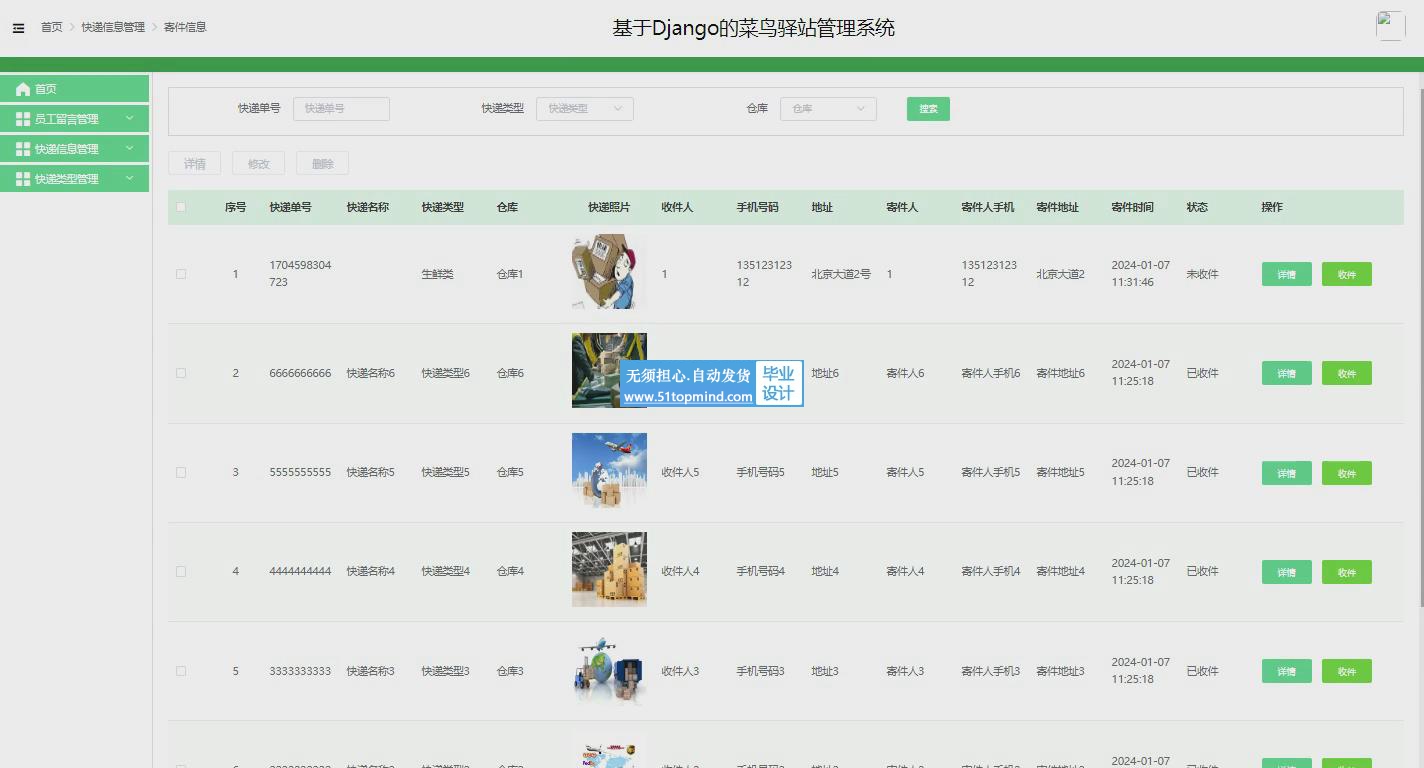Click the 详情 button above the table
Viewport: 1424px width, 768px height.
click(x=194, y=164)
